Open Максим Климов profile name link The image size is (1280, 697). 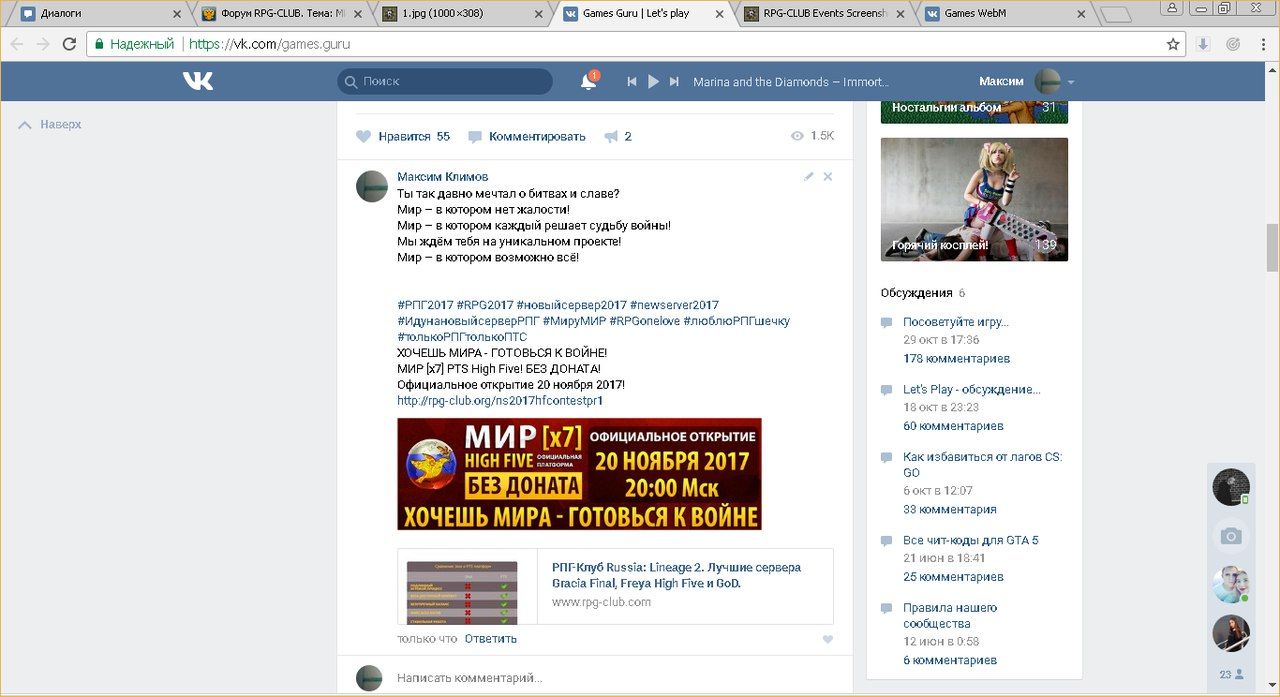(x=443, y=177)
